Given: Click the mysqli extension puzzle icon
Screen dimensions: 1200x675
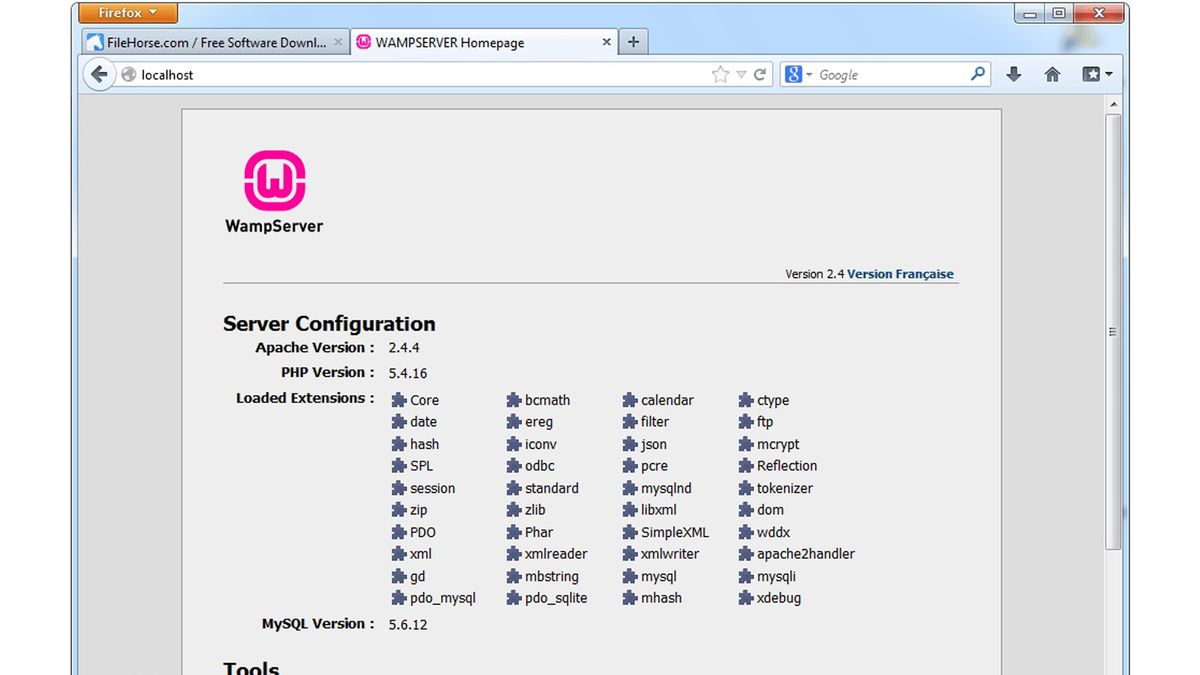Looking at the screenshot, I should pos(744,576).
